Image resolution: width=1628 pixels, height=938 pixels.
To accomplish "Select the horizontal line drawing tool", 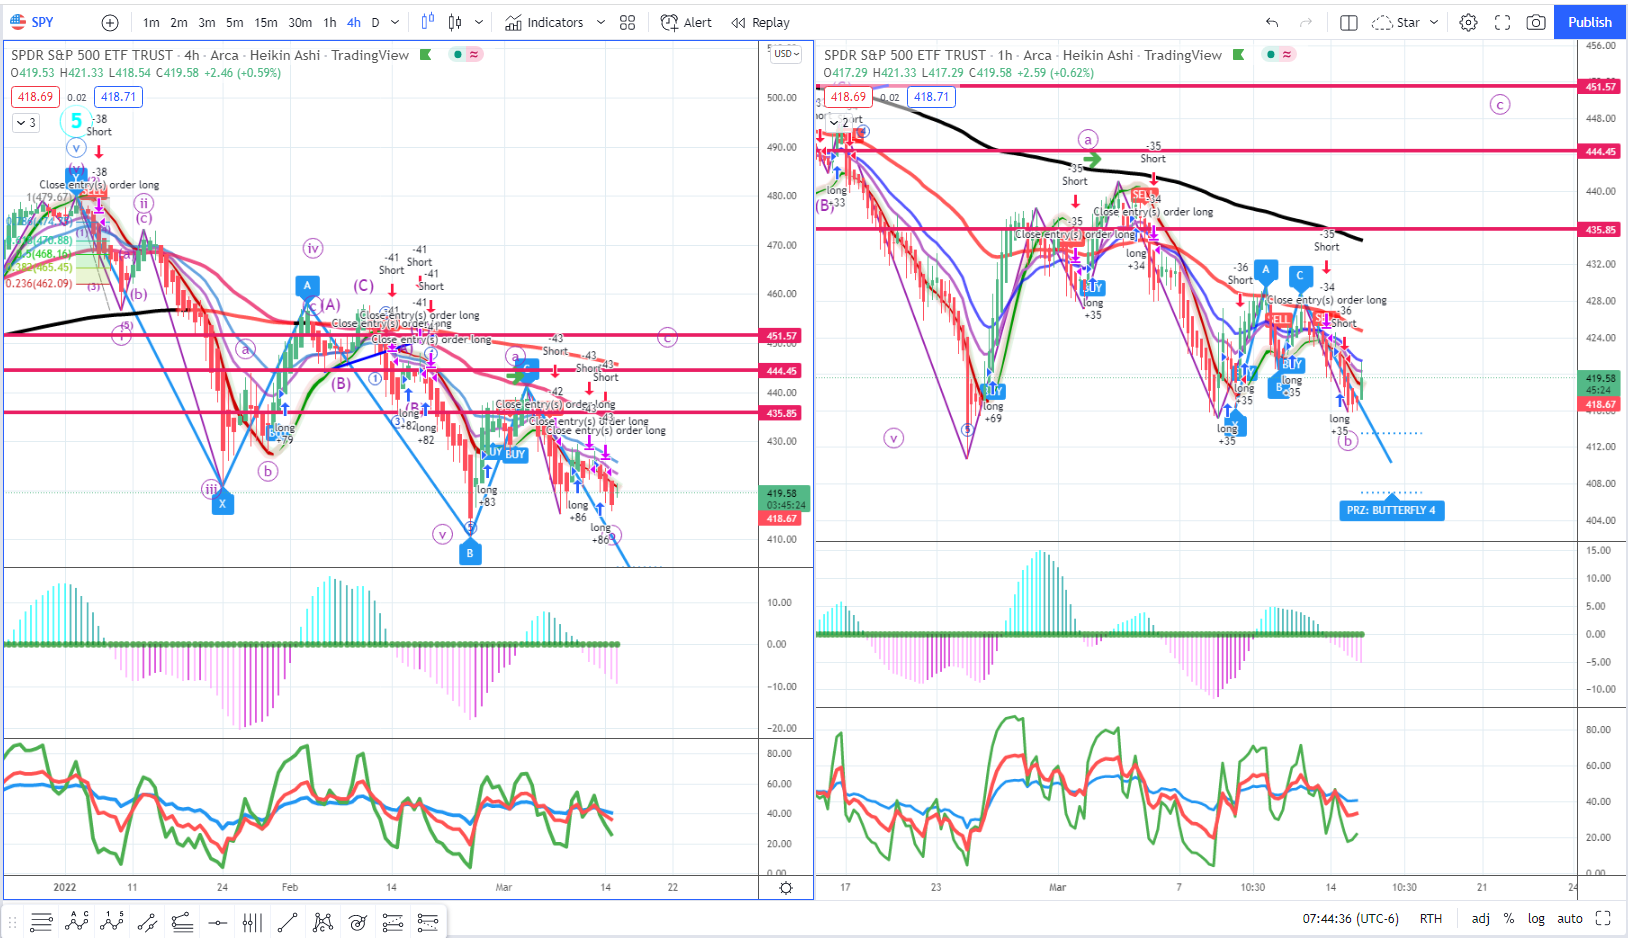I will click(x=217, y=922).
